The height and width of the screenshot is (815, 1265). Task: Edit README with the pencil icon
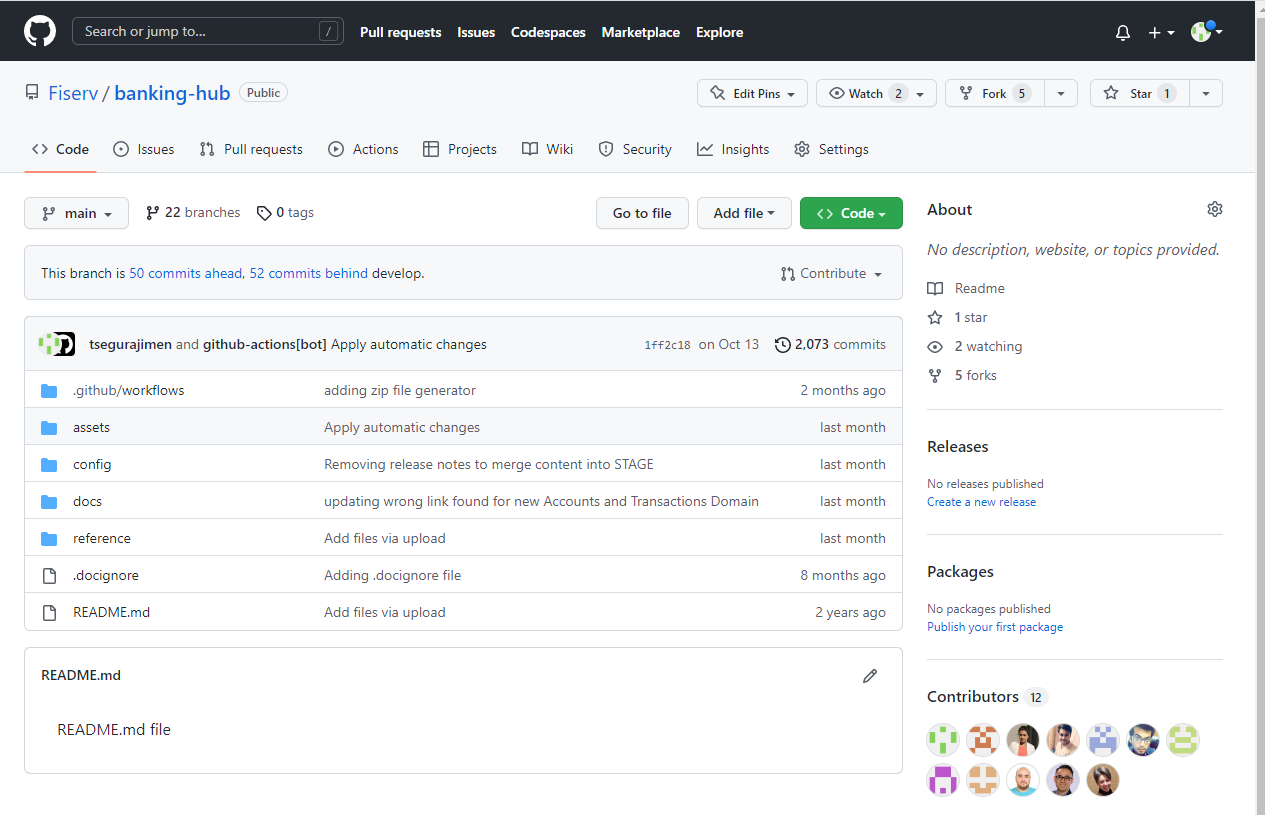[x=870, y=676]
